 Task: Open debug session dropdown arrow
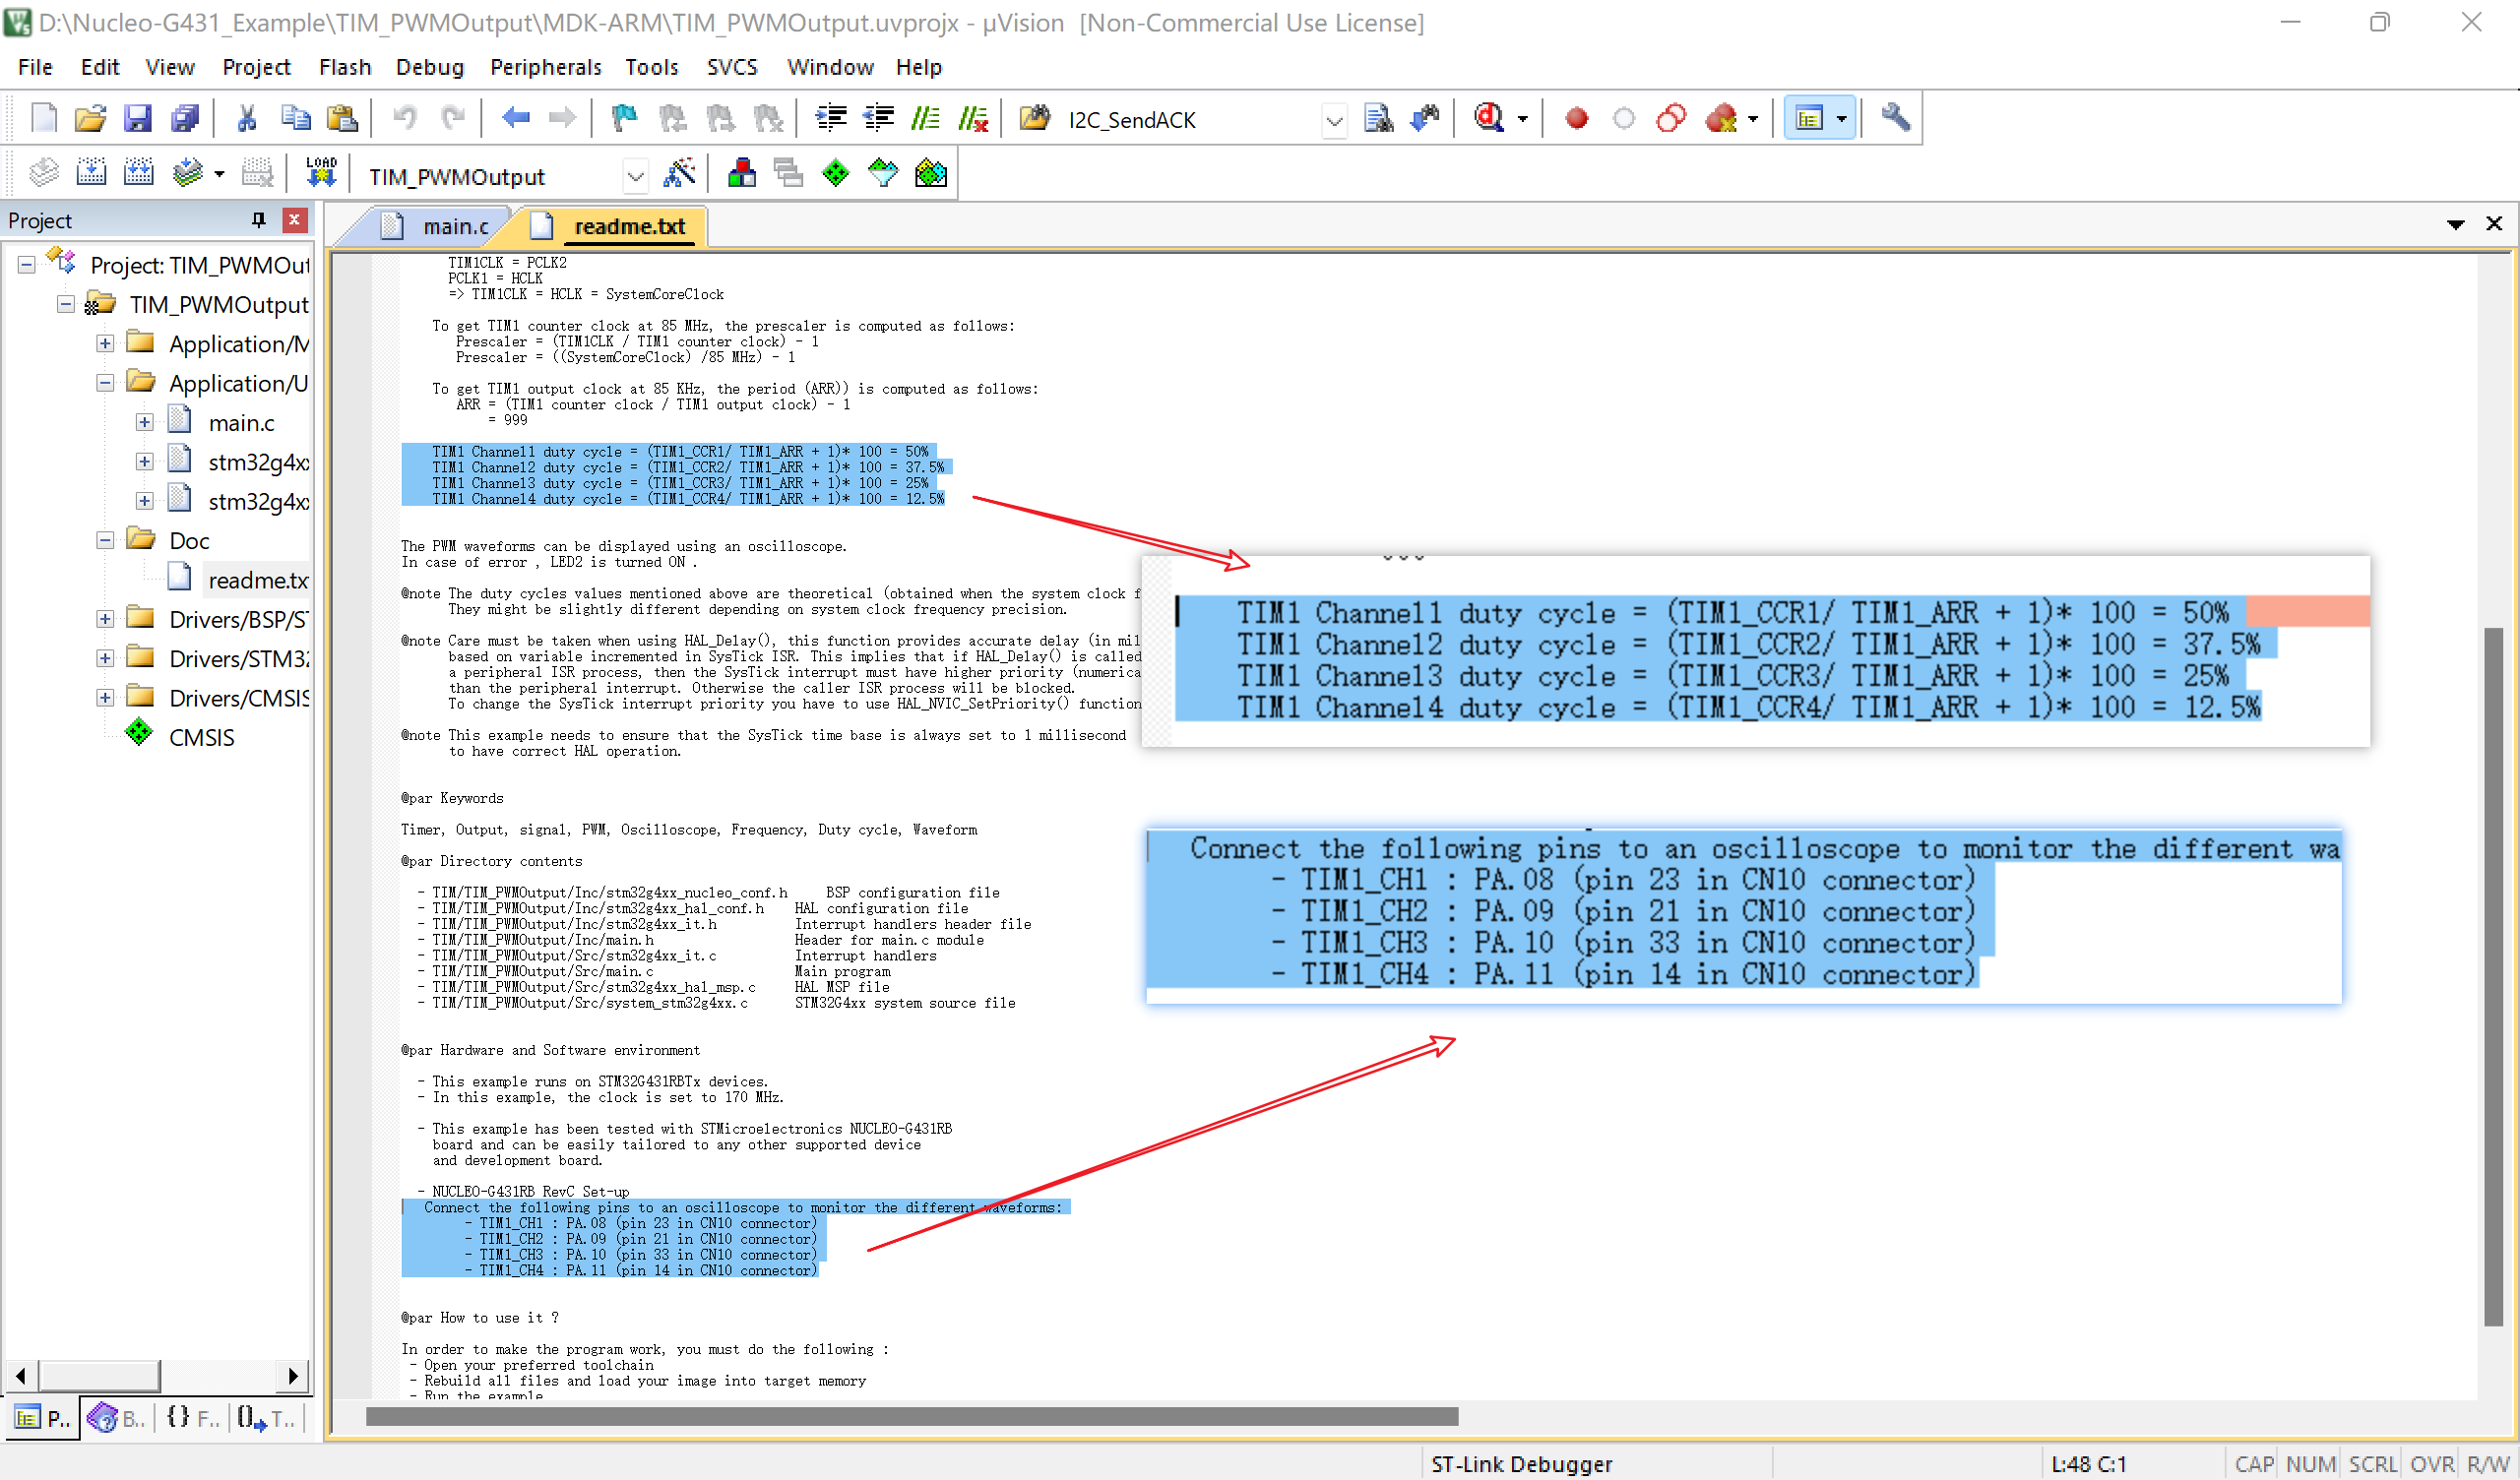[1523, 119]
